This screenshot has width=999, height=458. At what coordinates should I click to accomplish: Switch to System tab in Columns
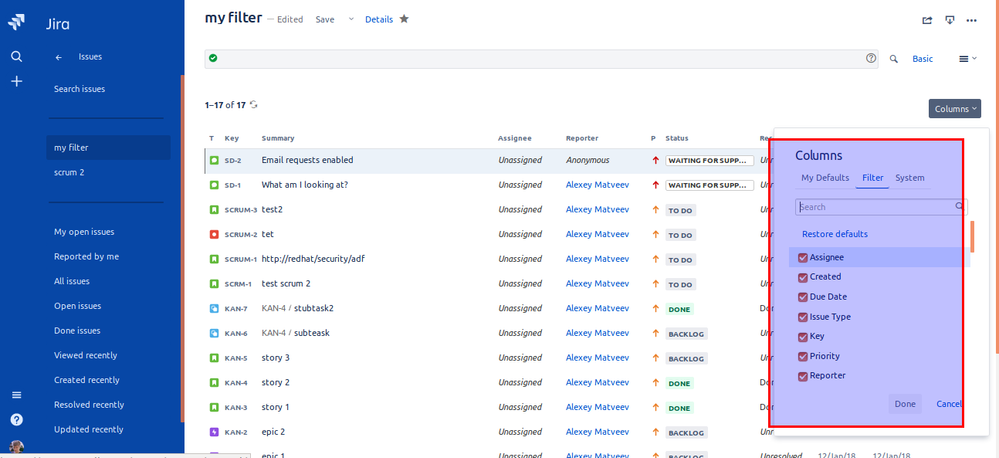(910, 178)
